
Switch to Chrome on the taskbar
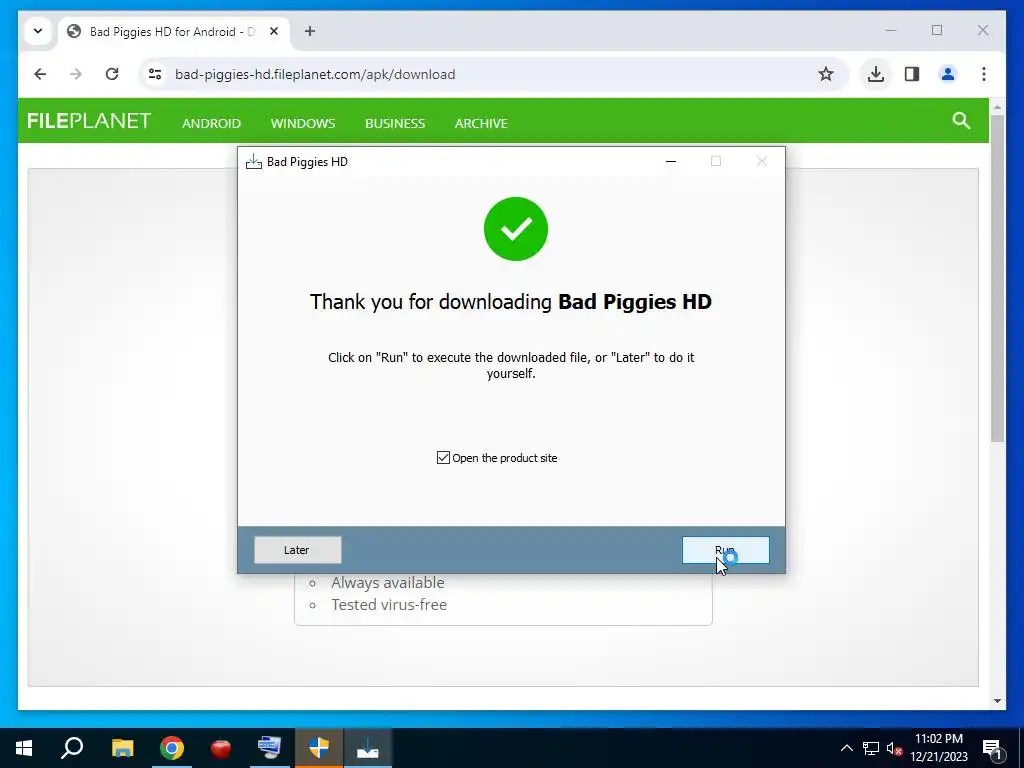coord(172,748)
